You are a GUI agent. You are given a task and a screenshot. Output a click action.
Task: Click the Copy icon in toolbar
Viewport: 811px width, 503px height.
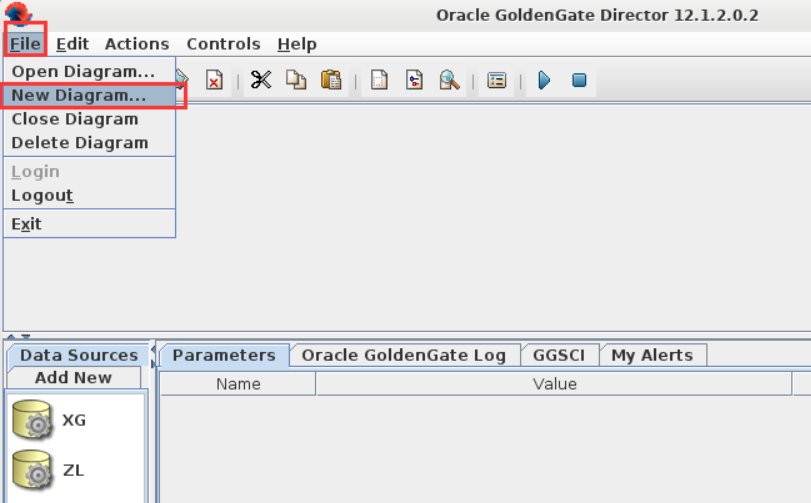(x=296, y=80)
